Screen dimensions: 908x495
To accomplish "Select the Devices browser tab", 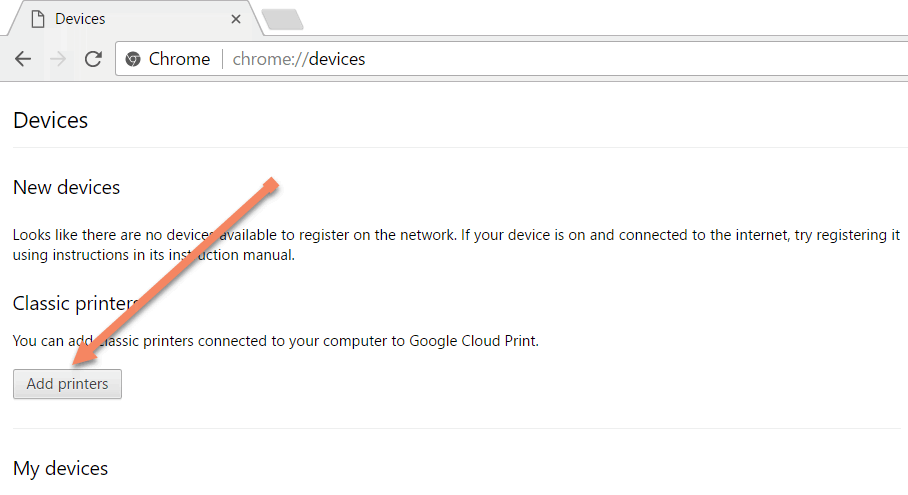I will [130, 19].
